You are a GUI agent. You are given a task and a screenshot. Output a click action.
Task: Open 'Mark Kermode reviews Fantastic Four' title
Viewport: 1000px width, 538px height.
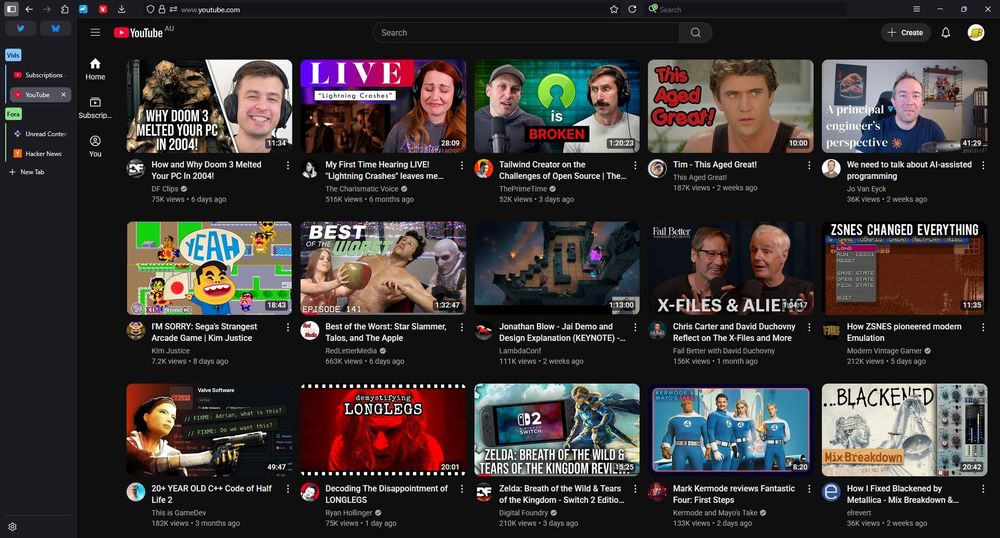point(734,494)
